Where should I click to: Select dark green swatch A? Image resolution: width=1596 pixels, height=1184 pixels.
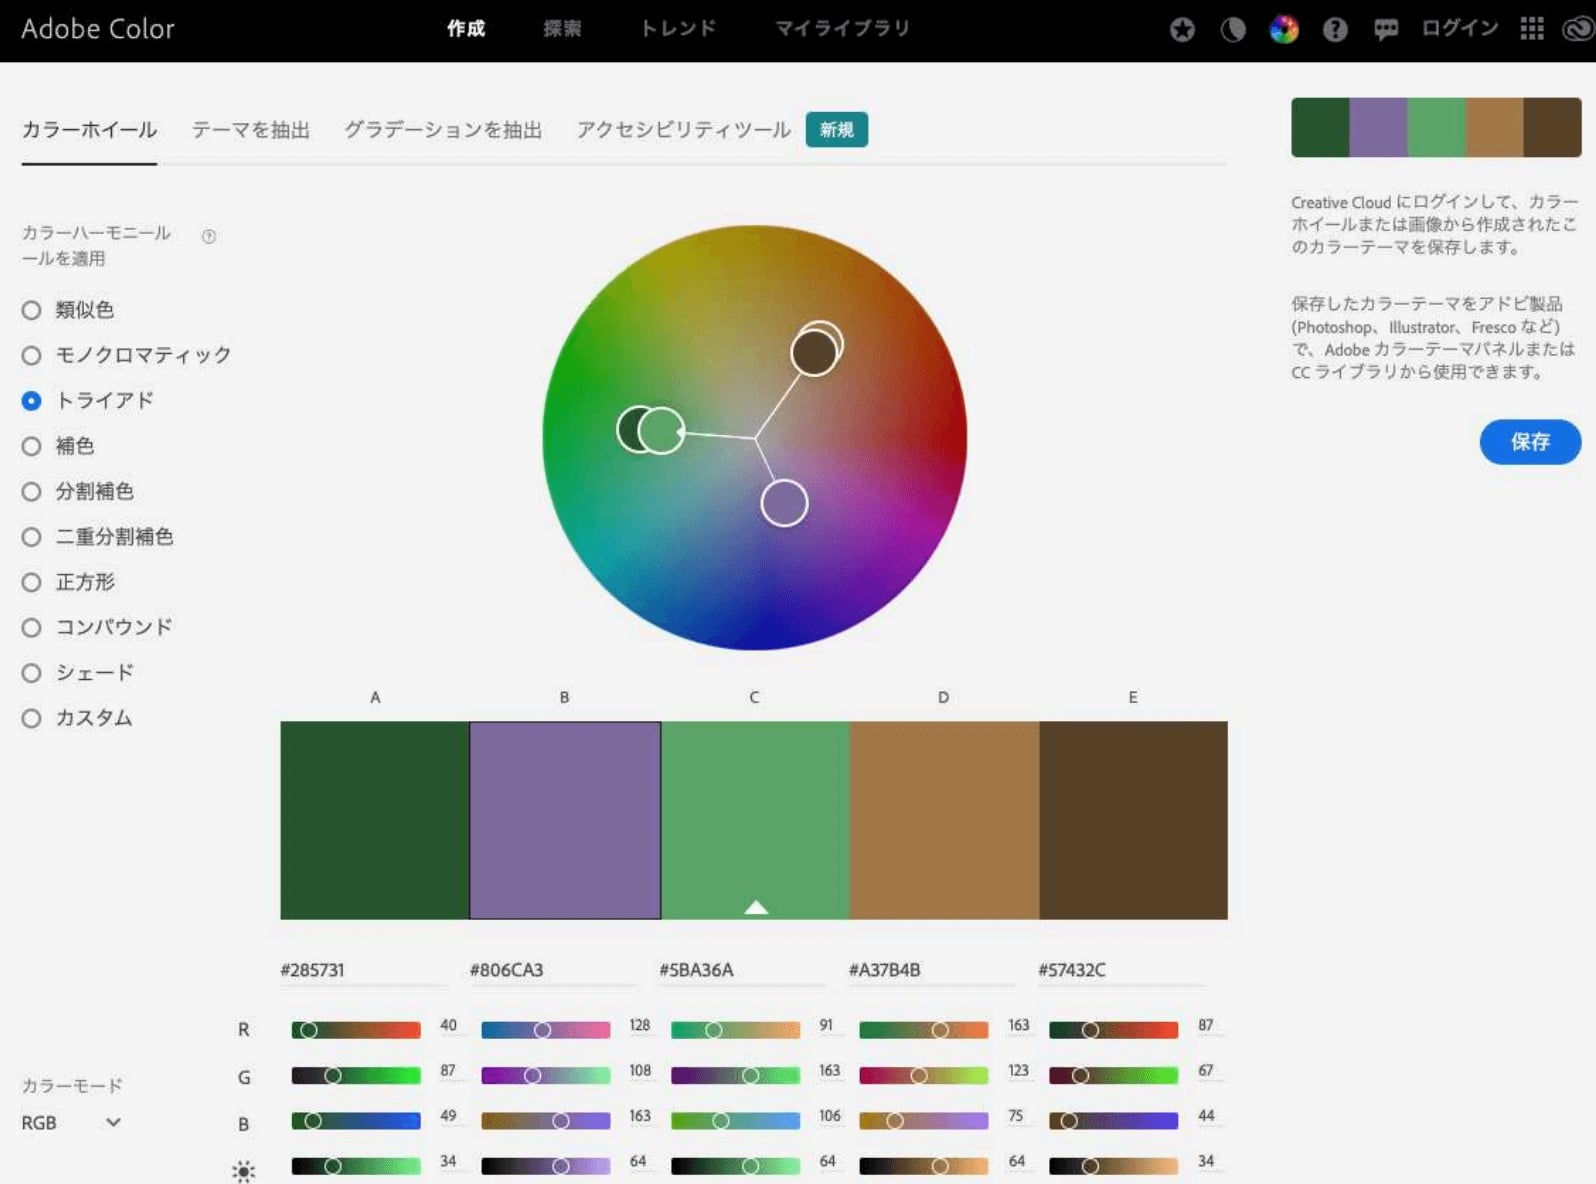coord(375,820)
